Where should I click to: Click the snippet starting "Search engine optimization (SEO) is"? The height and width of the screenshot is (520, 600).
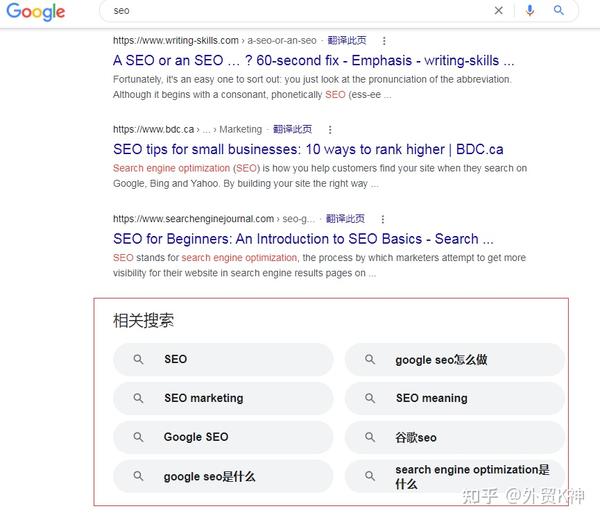pos(320,176)
